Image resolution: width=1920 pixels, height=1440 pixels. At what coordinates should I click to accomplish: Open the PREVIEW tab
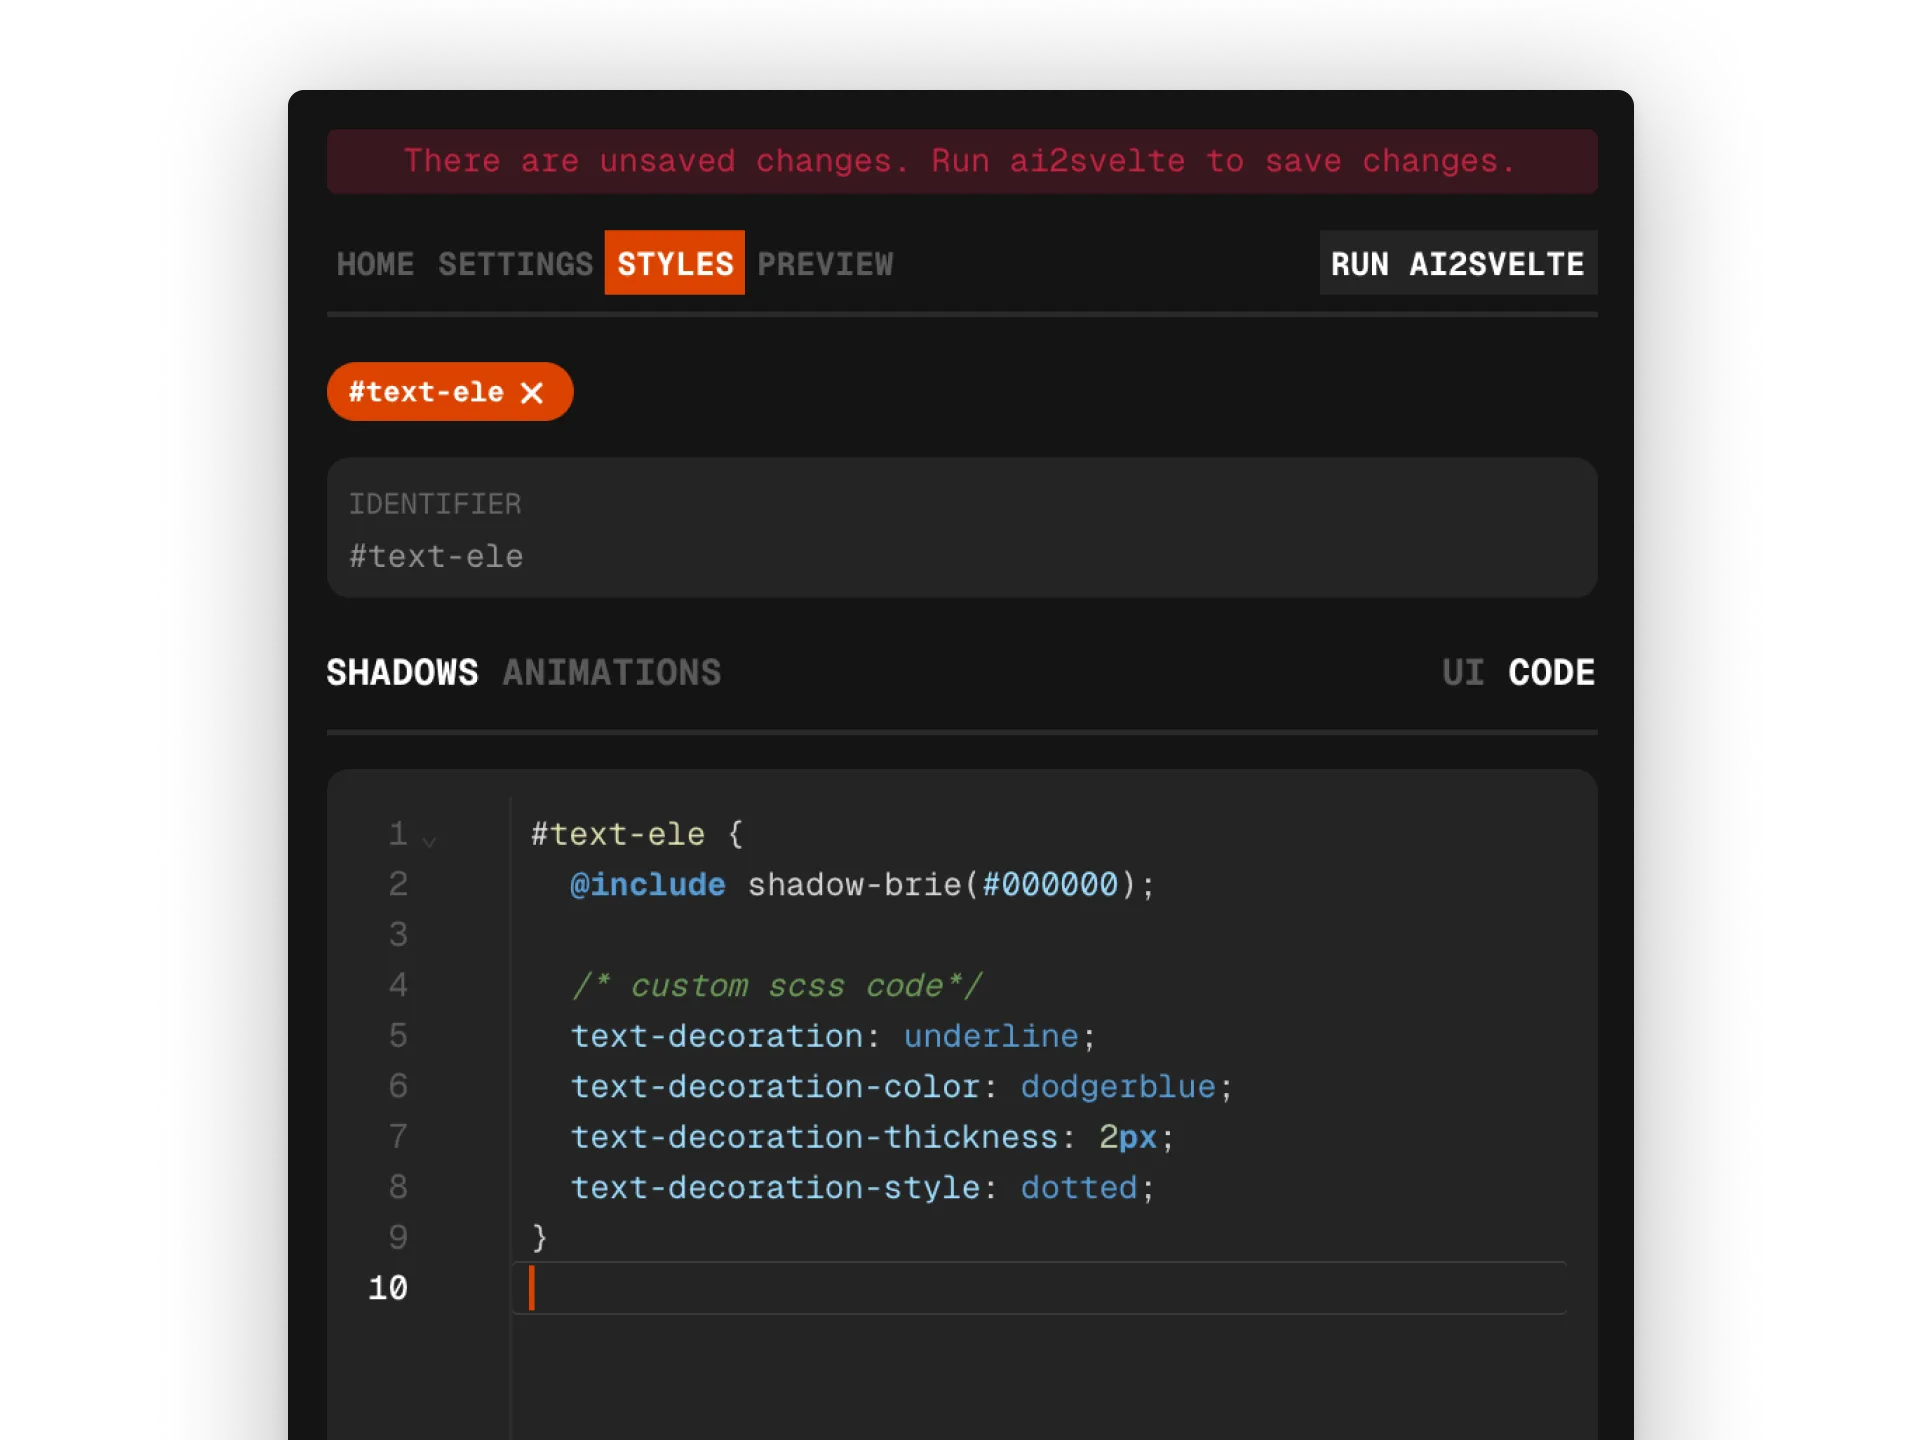click(825, 263)
